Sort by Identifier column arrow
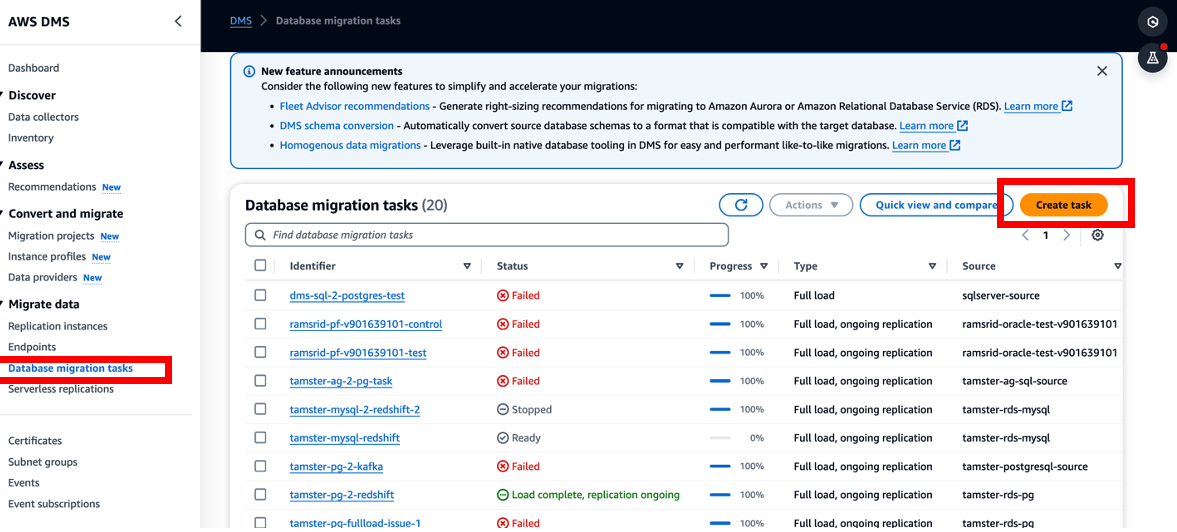 pyautogui.click(x=467, y=266)
